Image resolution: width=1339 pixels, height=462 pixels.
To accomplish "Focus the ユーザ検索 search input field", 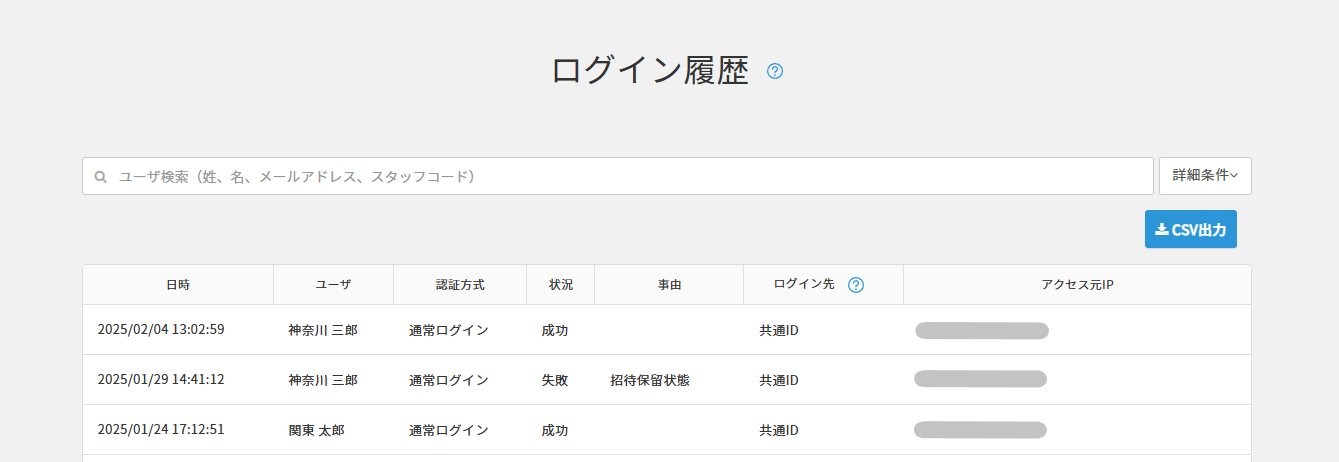I will [x=620, y=176].
